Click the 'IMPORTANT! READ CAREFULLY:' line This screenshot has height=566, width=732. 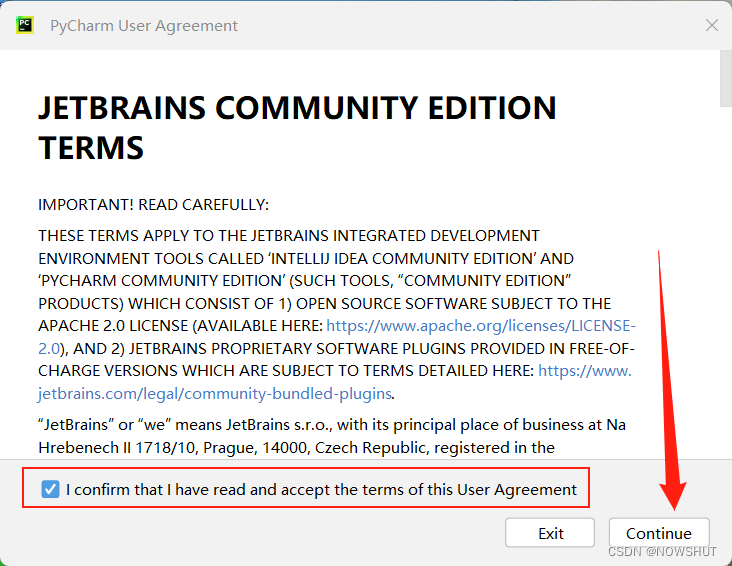(x=153, y=205)
